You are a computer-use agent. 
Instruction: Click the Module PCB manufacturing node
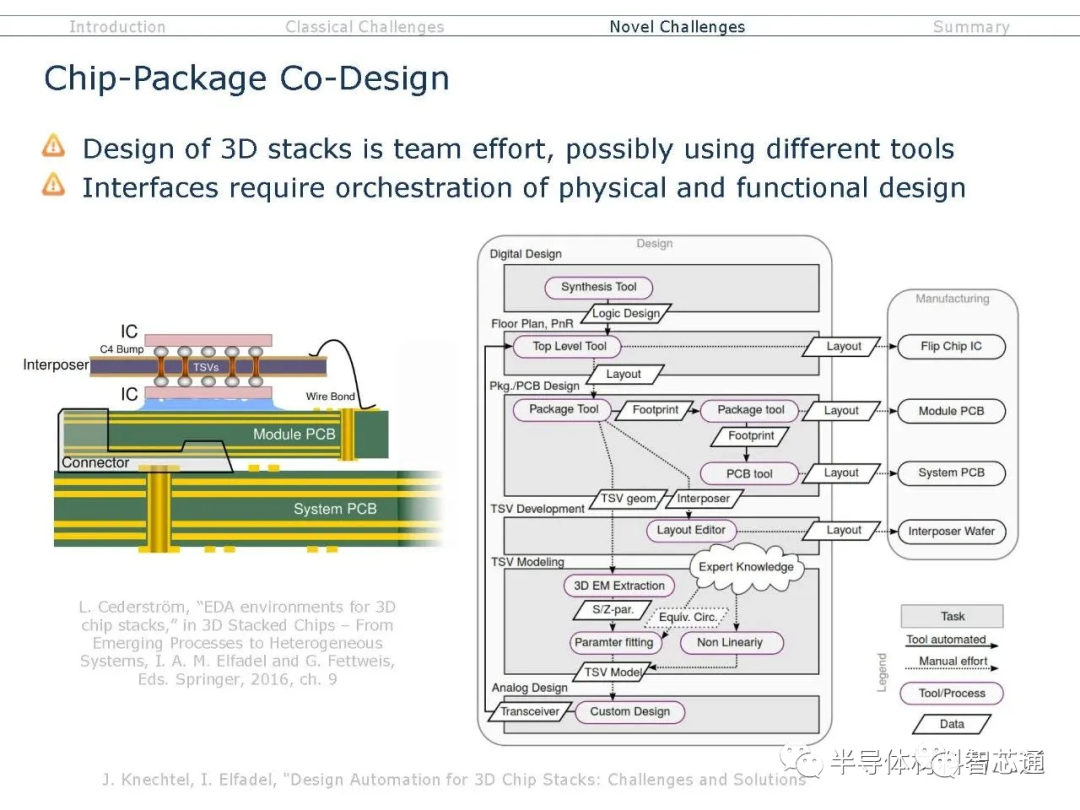click(x=951, y=411)
